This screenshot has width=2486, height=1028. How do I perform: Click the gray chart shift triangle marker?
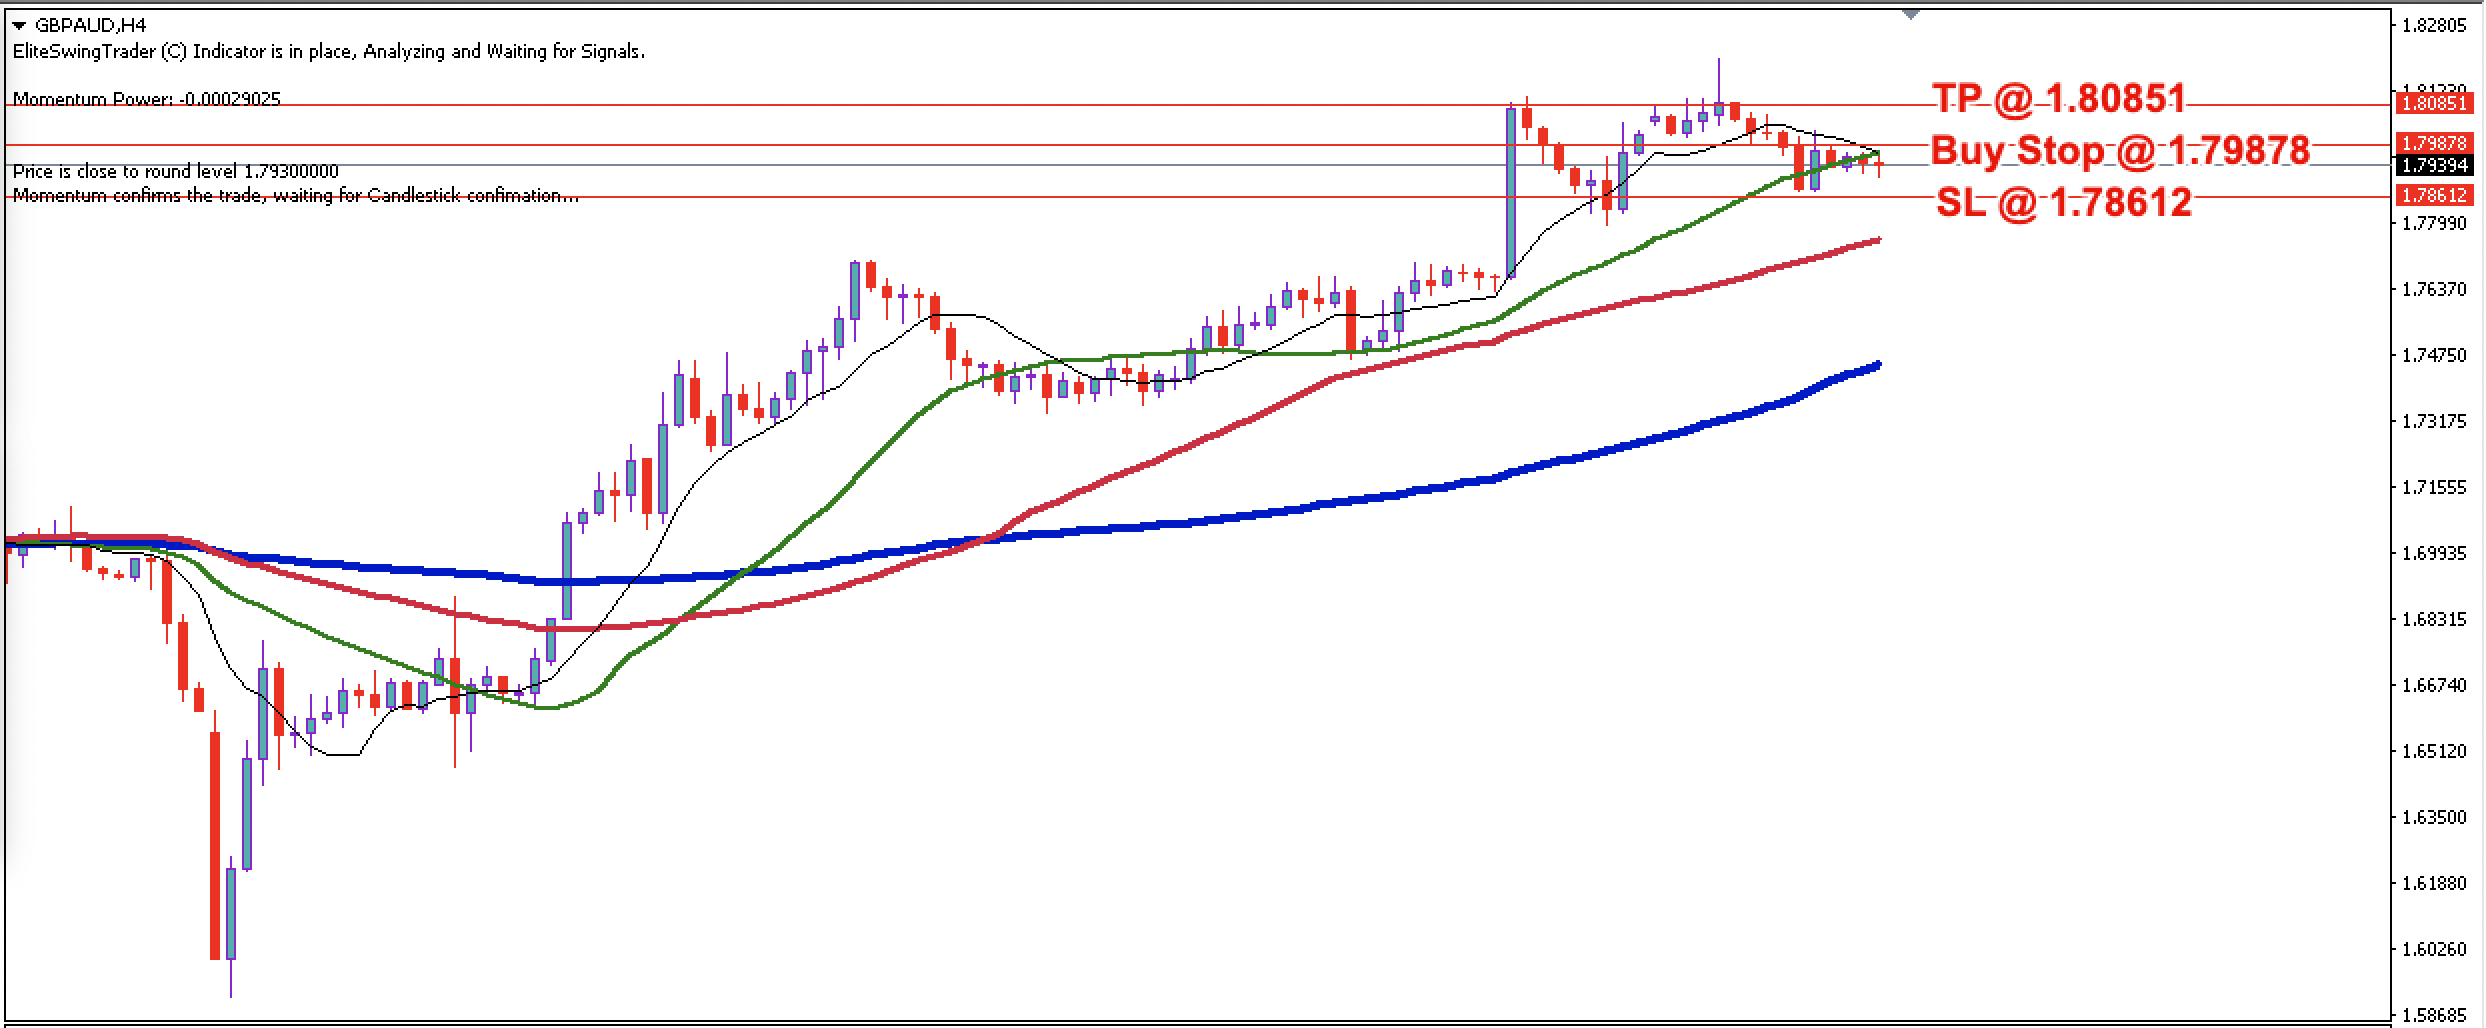coord(1911,15)
